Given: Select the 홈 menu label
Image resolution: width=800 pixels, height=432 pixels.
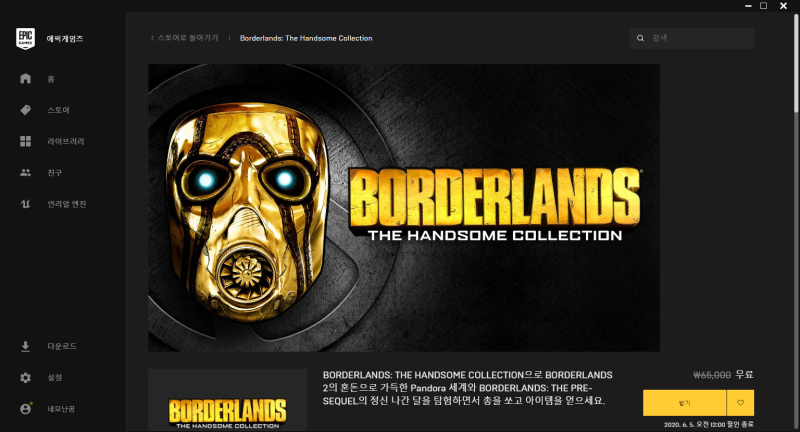Looking at the screenshot, I should point(51,79).
